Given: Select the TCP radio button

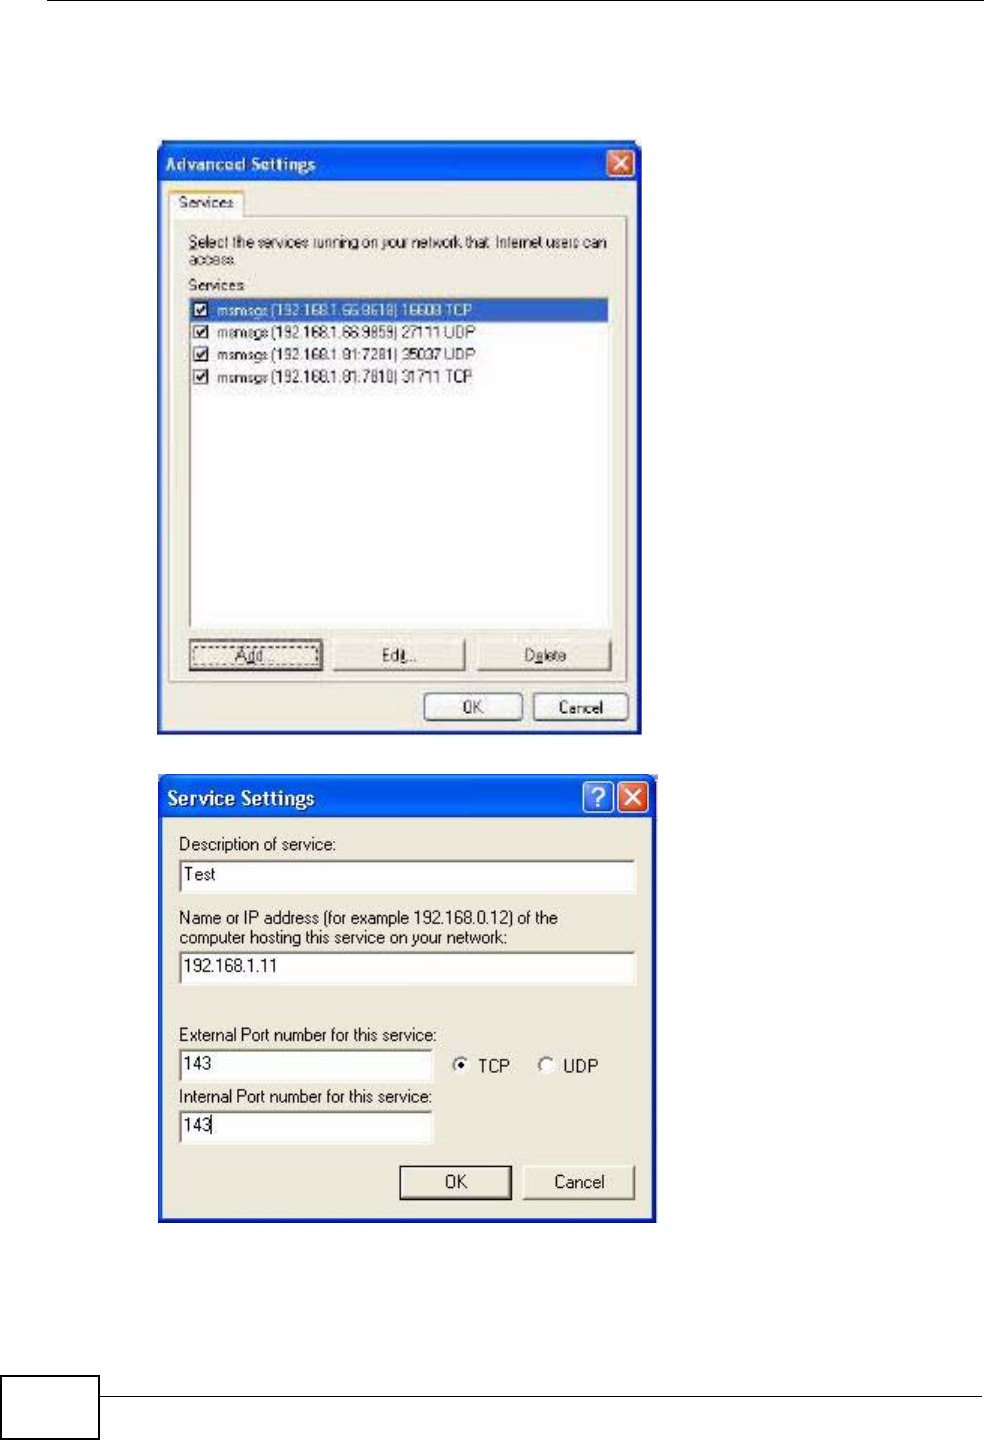Looking at the screenshot, I should 460,1065.
